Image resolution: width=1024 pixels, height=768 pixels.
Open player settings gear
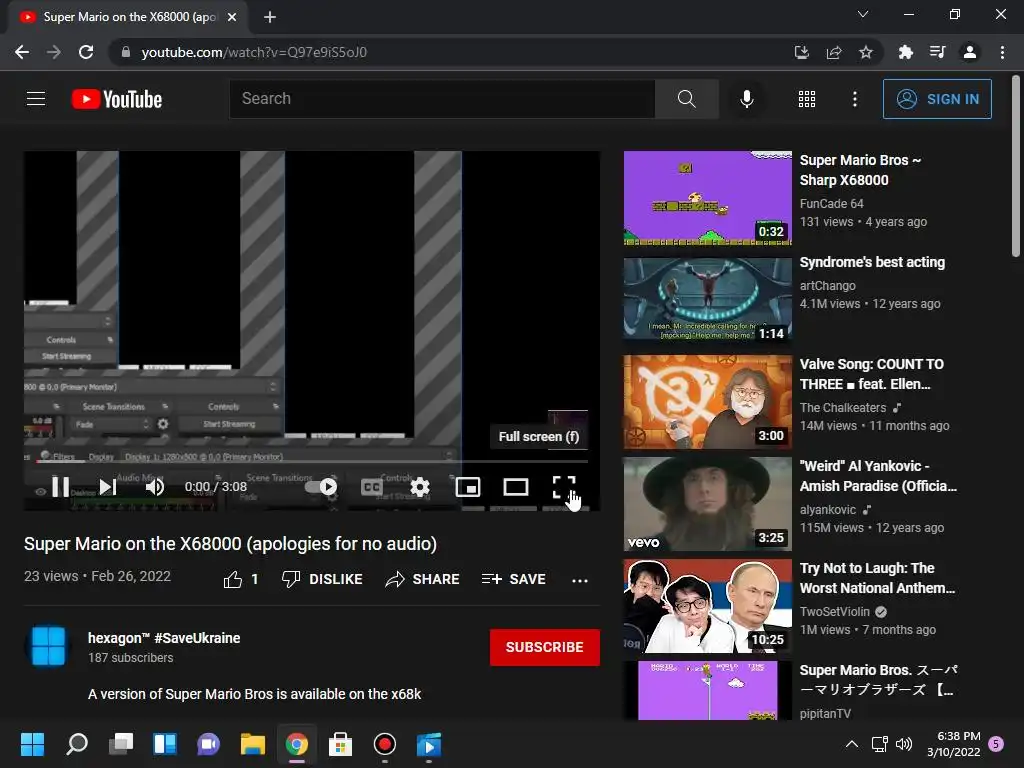pos(420,487)
